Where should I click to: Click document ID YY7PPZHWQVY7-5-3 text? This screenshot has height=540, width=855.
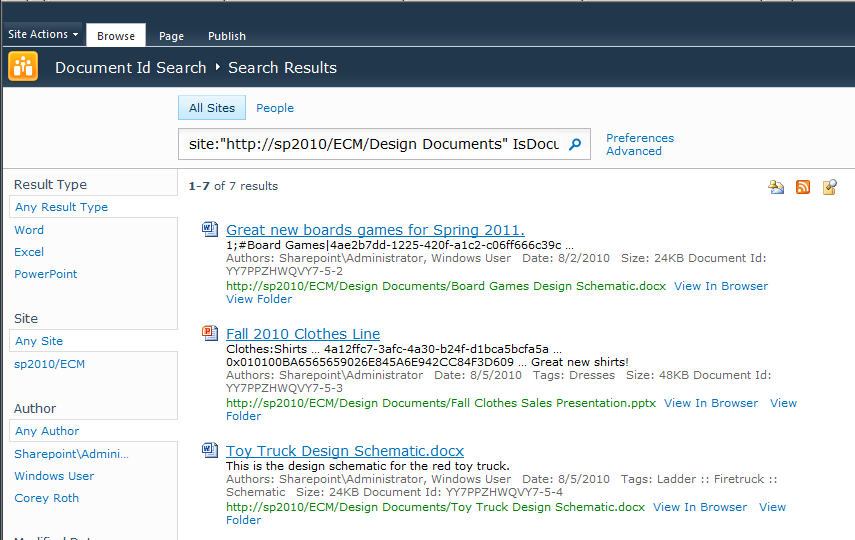tap(285, 388)
